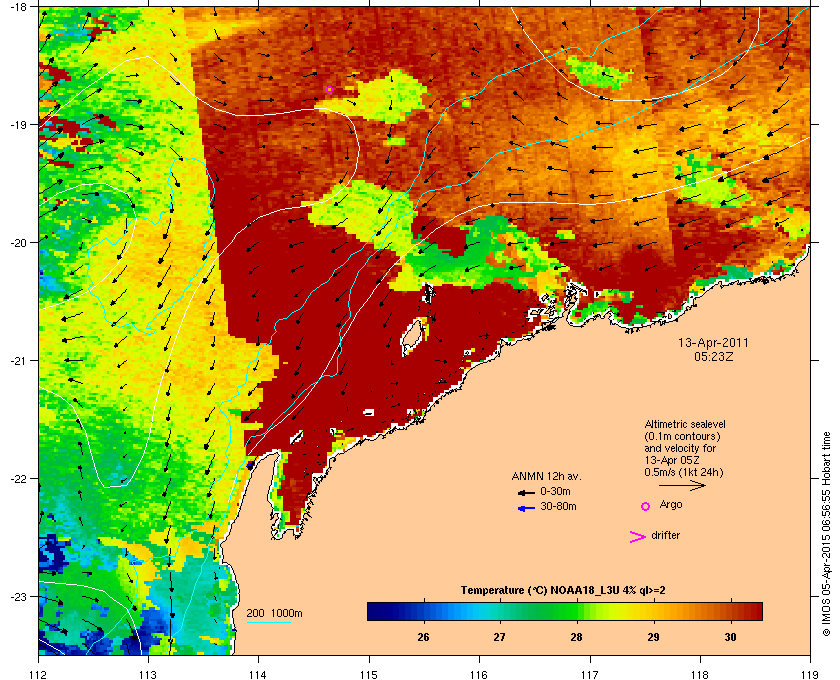Click the dark red end of the colorbar

[754, 611]
